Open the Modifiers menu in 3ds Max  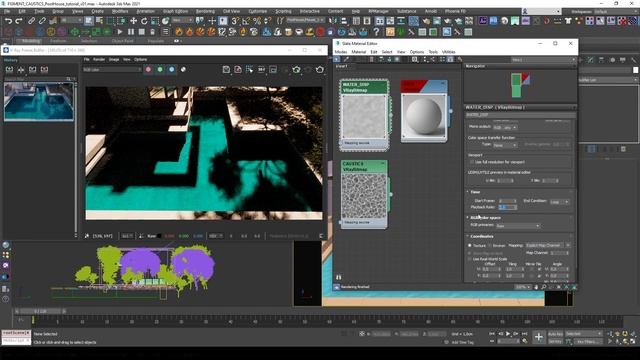click(120, 11)
